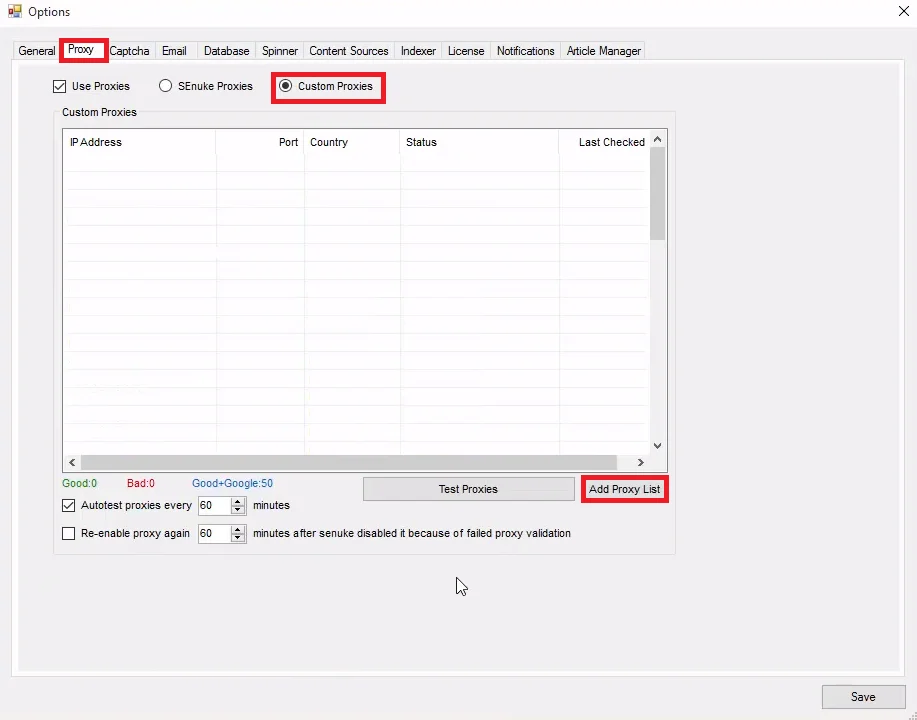Click the Add Proxy List button
Image resolution: width=917 pixels, height=720 pixels.
click(624, 489)
